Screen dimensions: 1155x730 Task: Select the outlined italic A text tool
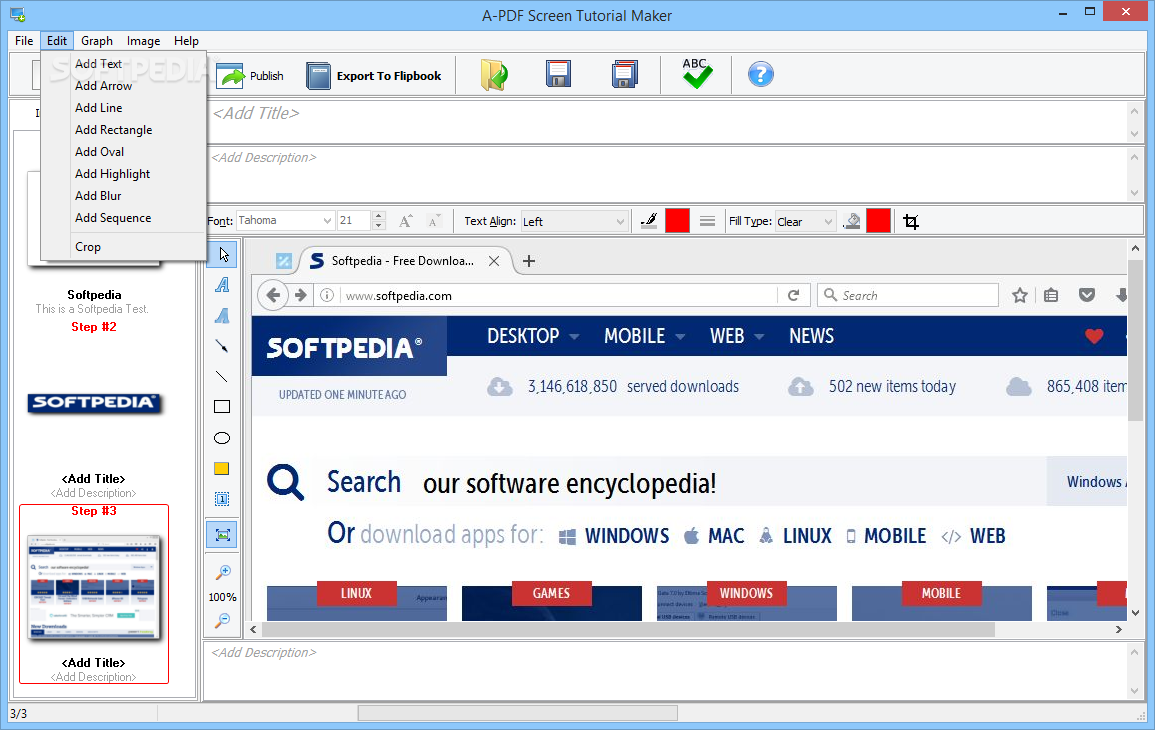(222, 285)
